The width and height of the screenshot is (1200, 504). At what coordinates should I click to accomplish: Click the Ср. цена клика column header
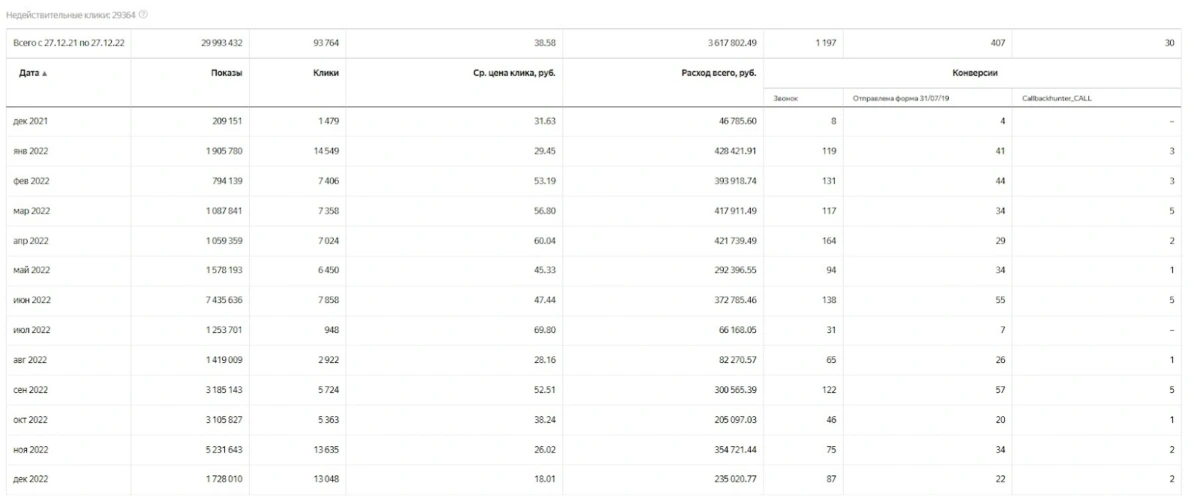(507, 73)
